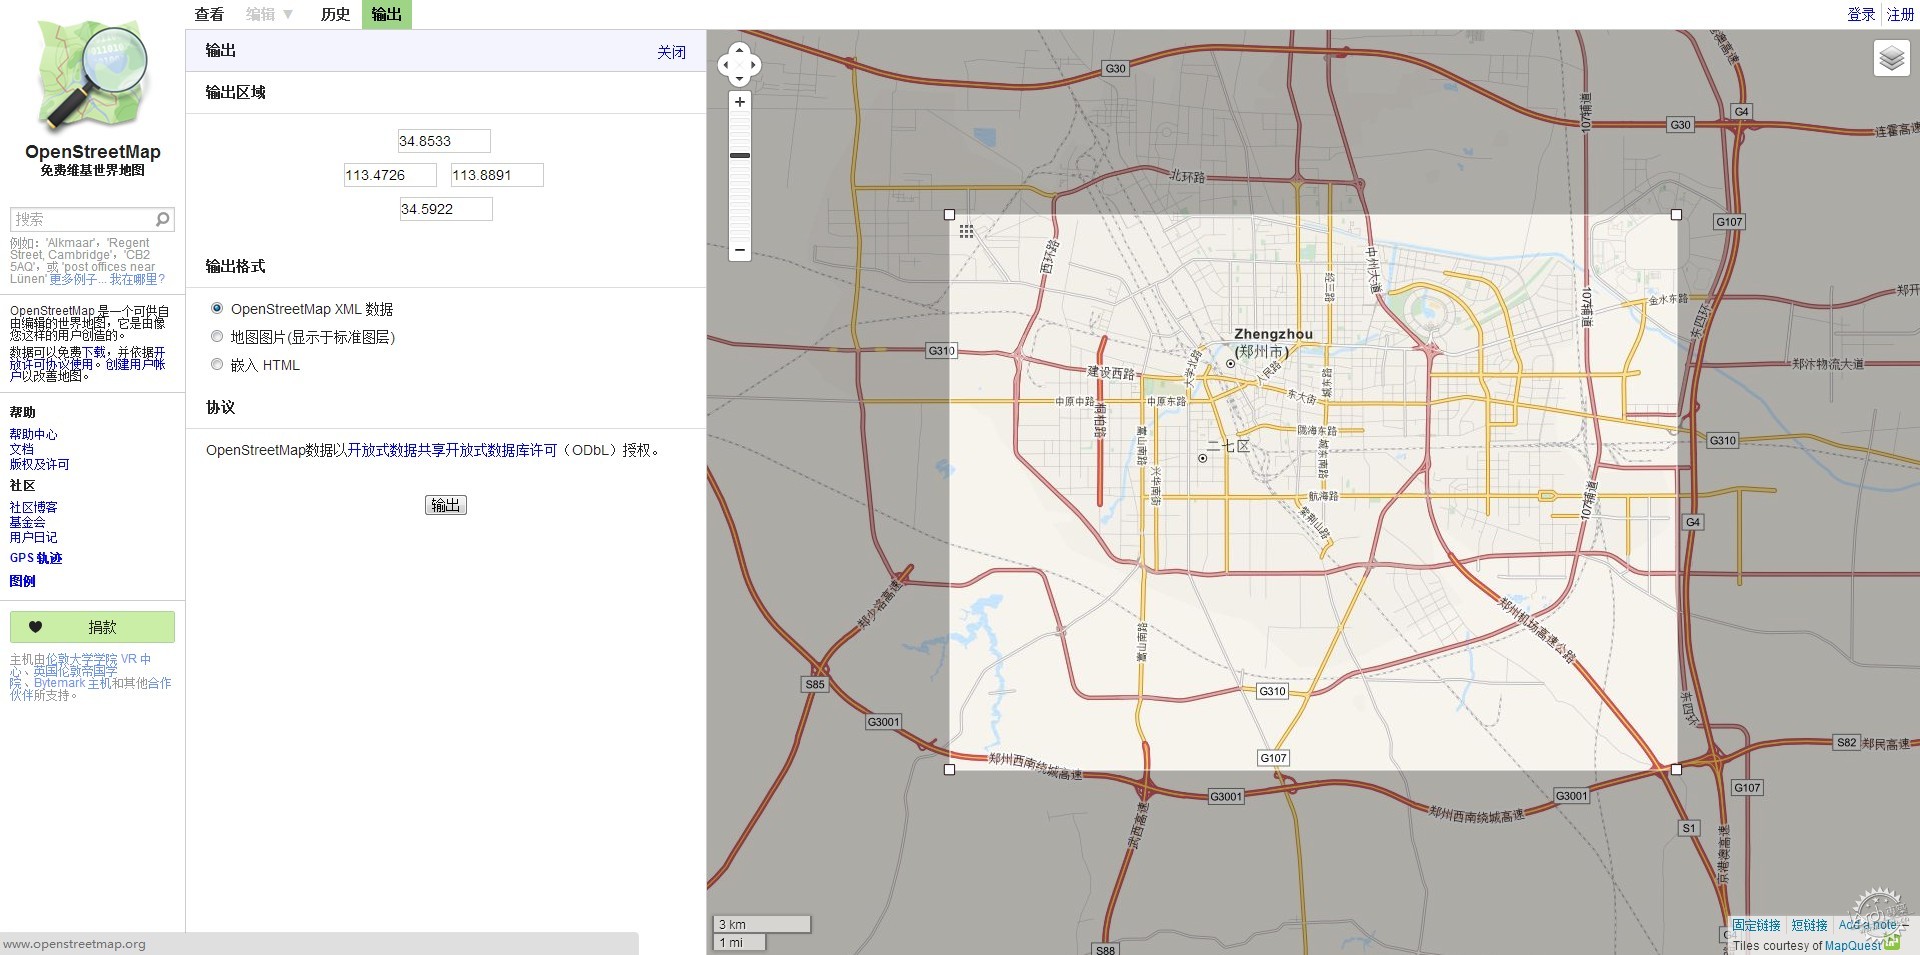
Task: Click the OpenStreetMap magnifier logo
Action: 92,75
